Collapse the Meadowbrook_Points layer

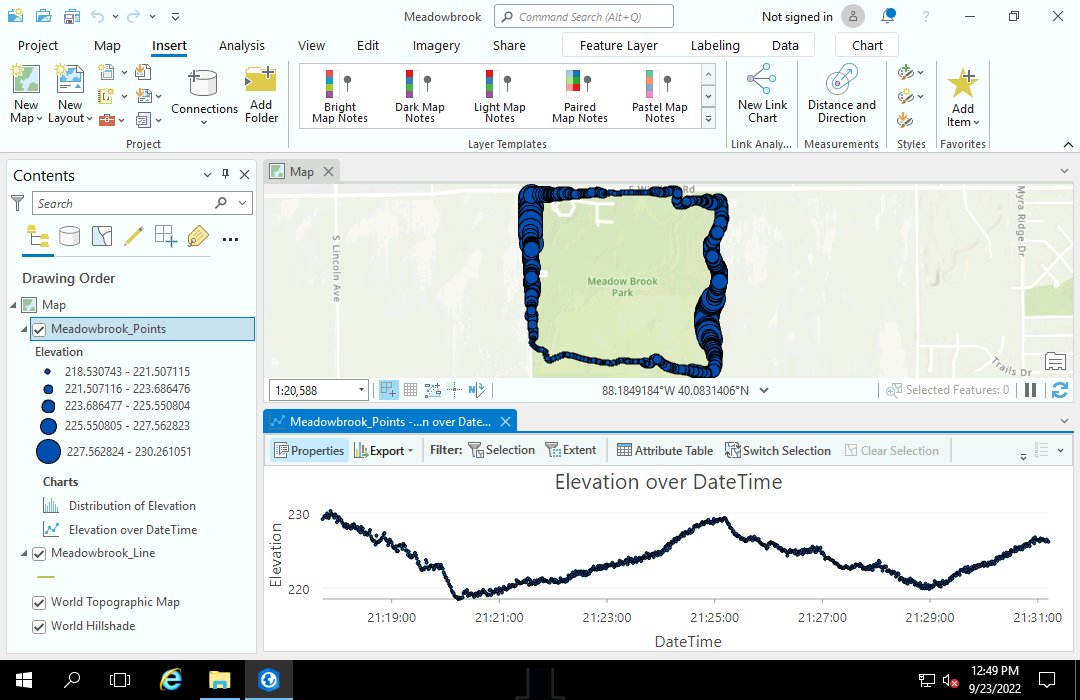pyautogui.click(x=22, y=328)
